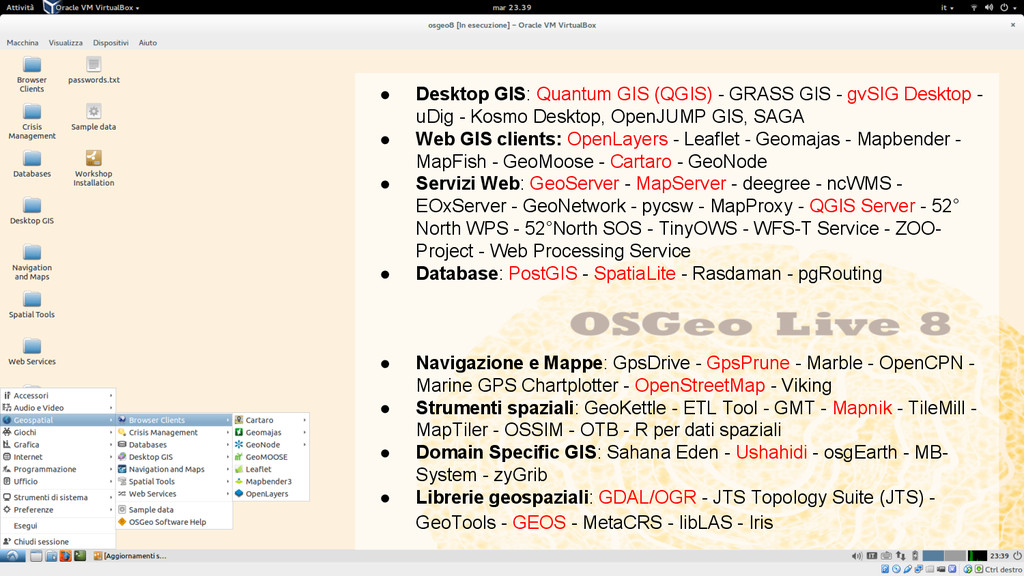The width and height of the screenshot is (1024, 576).
Task: Launch GeoMOOSE from the Browser Clients menu
Action: click(270, 457)
